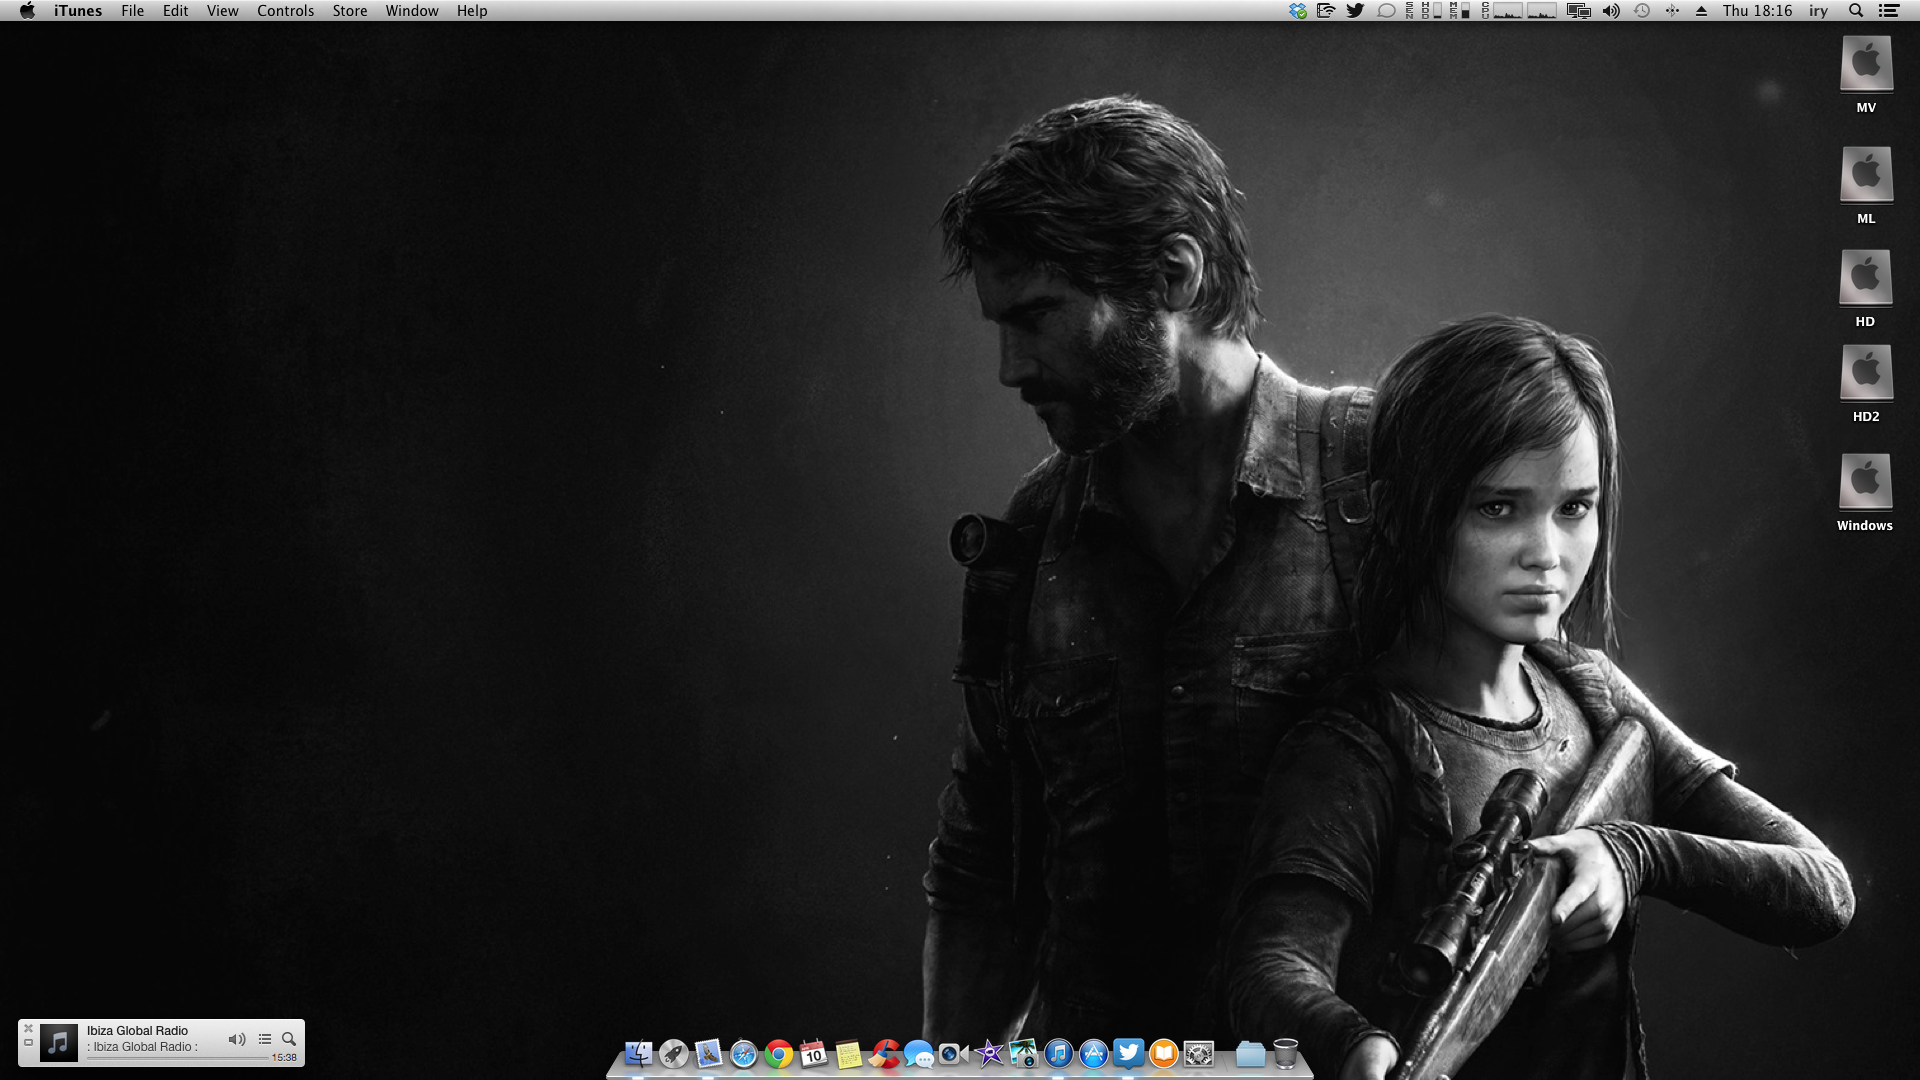1920x1080 pixels.
Task: Click the Bluetooth menu bar icon
Action: tap(1672, 11)
